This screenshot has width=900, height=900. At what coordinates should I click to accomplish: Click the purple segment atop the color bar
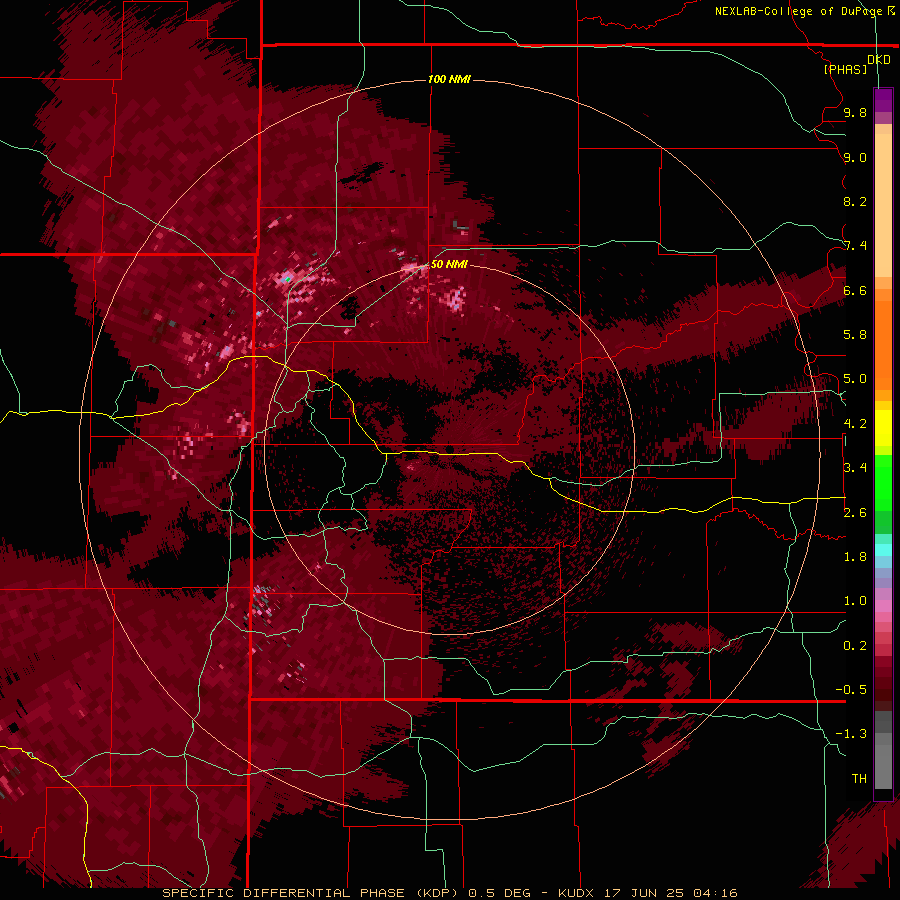pyautogui.click(x=883, y=101)
